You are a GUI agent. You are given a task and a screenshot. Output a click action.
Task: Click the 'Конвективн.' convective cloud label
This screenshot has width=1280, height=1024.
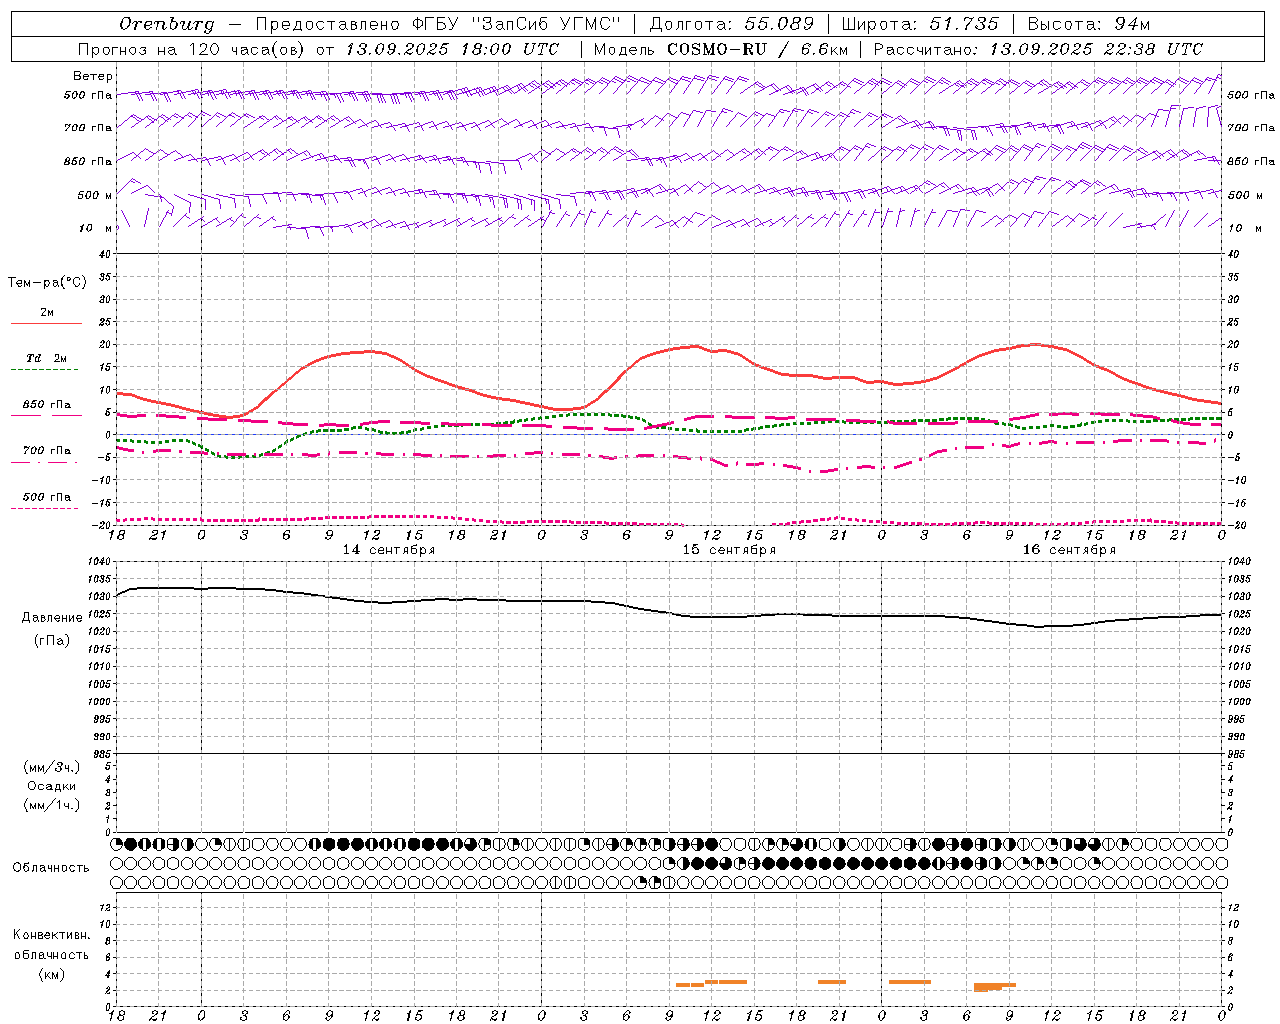pyautogui.click(x=51, y=935)
